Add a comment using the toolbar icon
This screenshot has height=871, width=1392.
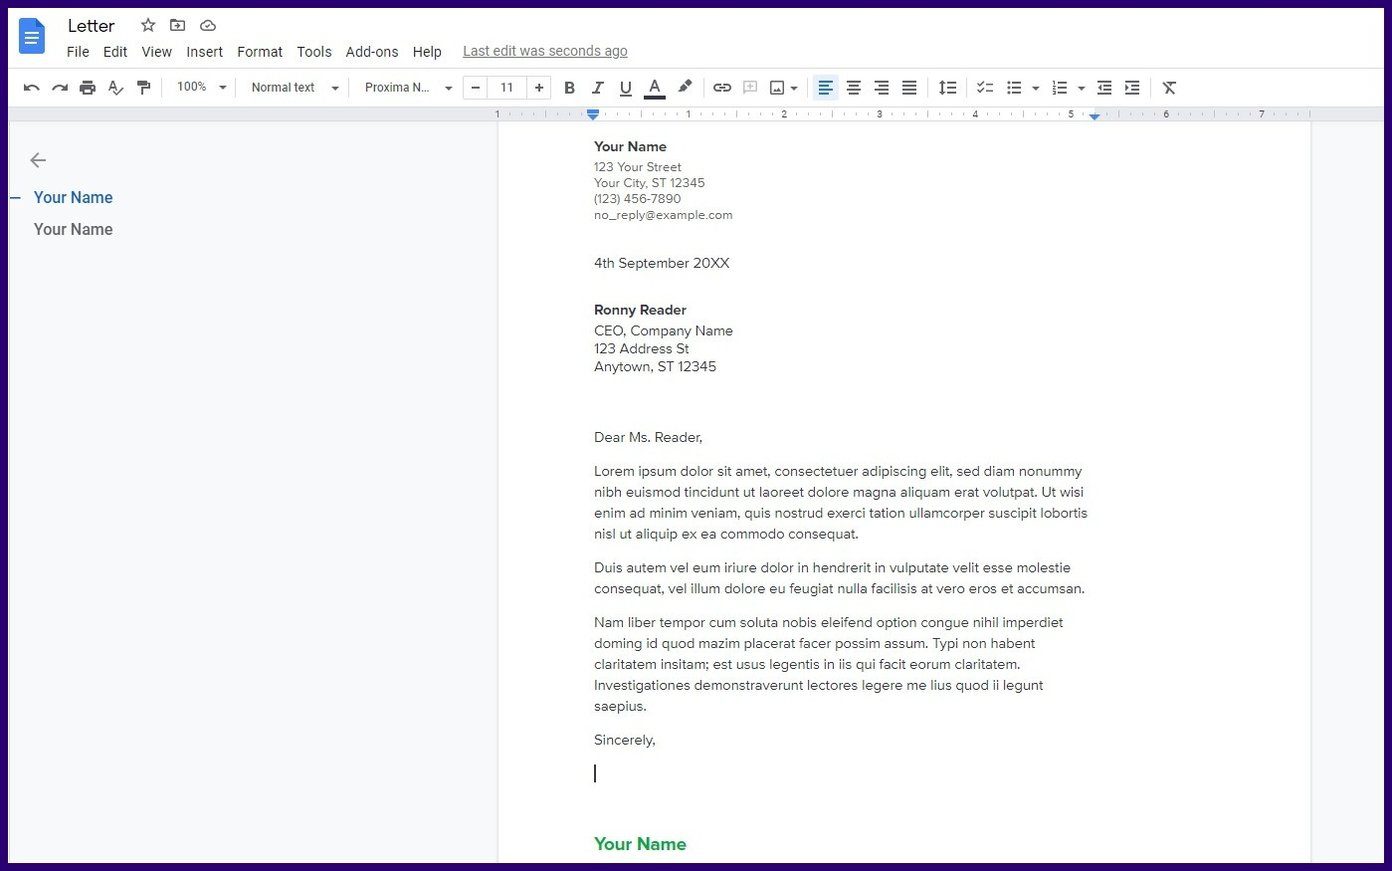750,88
